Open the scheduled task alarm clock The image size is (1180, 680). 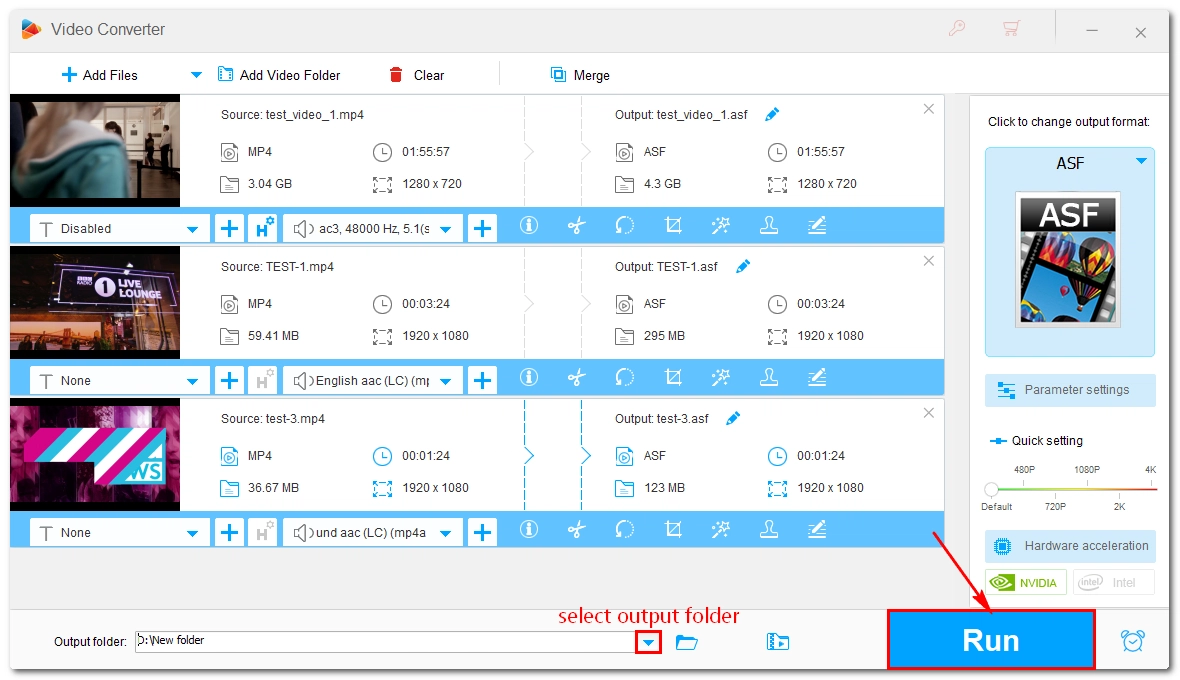1133,640
